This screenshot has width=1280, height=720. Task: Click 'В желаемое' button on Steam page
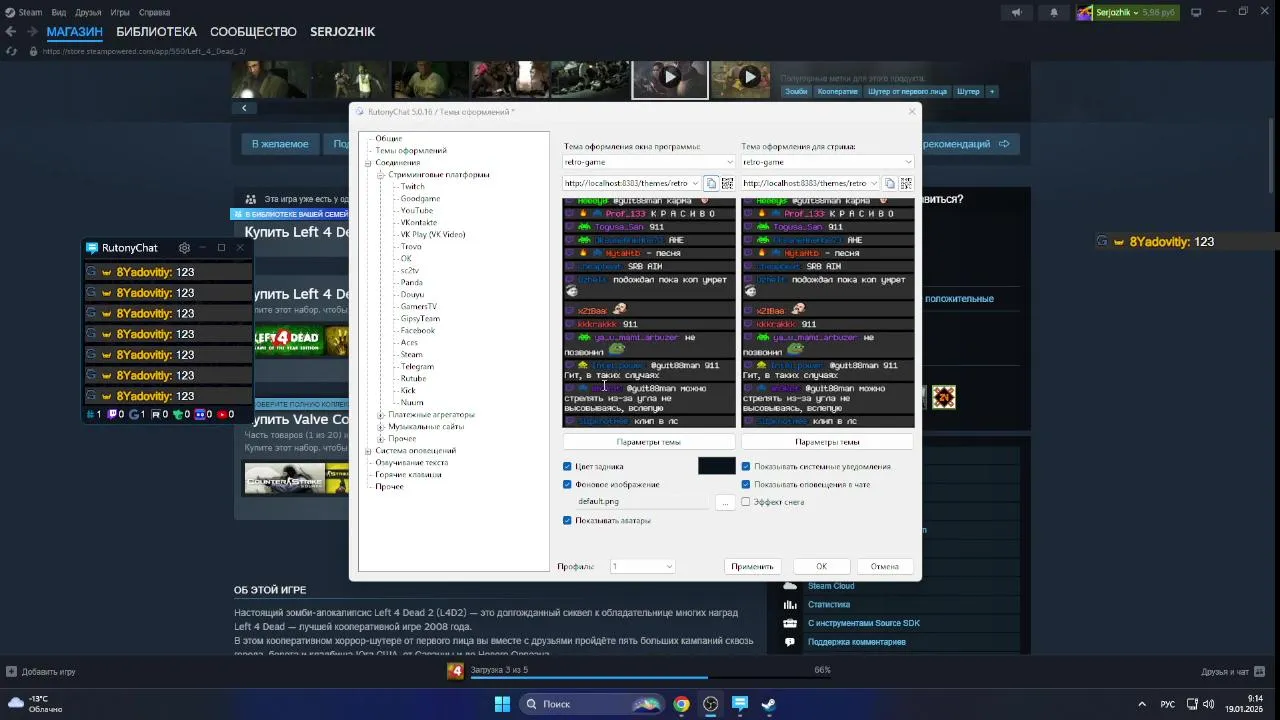tap(280, 144)
